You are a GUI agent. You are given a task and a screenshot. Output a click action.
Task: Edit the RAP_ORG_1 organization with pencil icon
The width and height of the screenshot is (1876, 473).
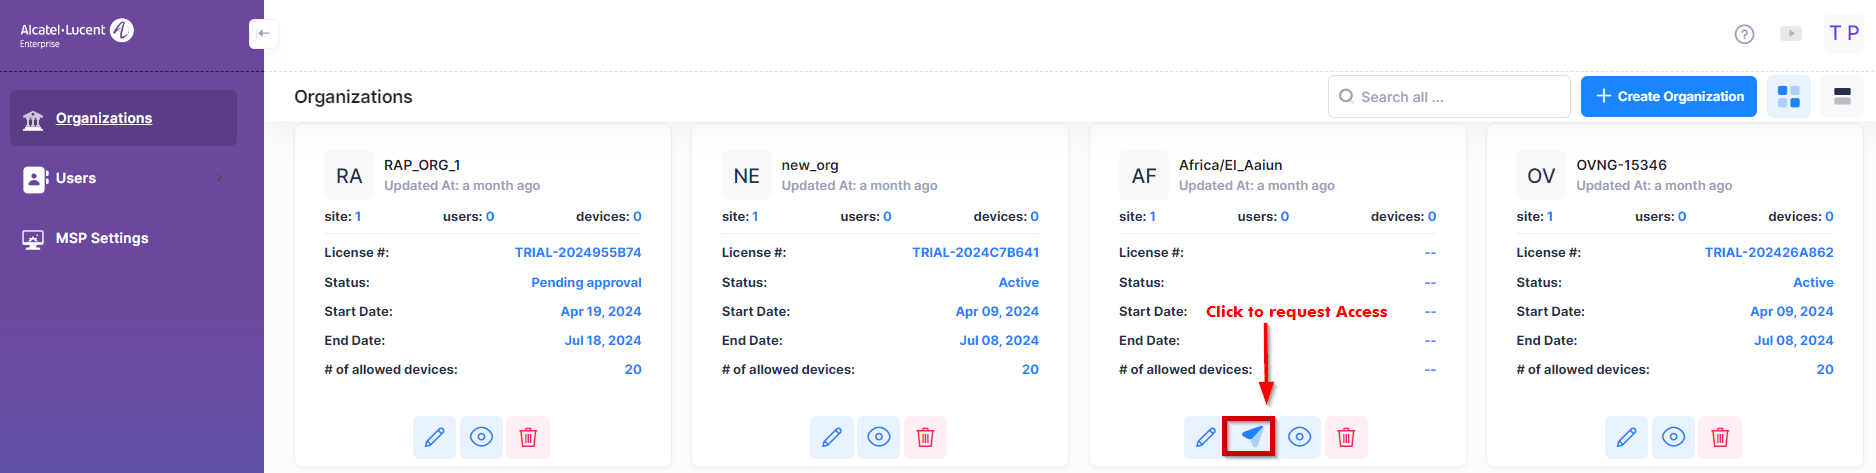click(x=434, y=437)
